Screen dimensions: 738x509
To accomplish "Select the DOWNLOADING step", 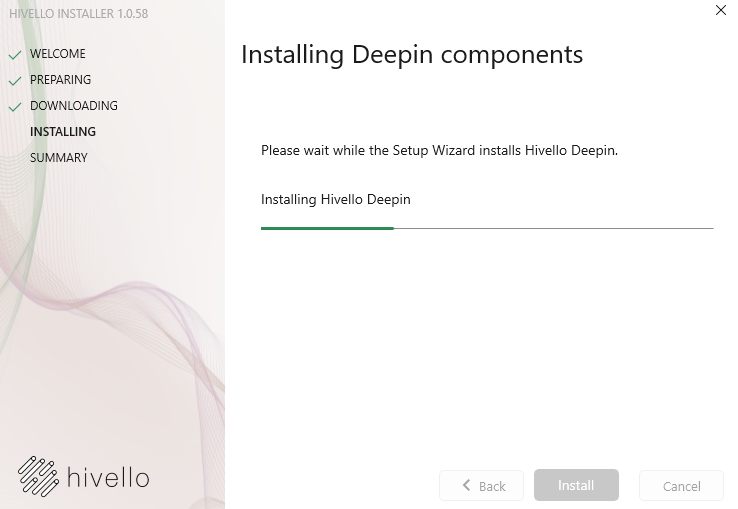I will click(x=73, y=105).
